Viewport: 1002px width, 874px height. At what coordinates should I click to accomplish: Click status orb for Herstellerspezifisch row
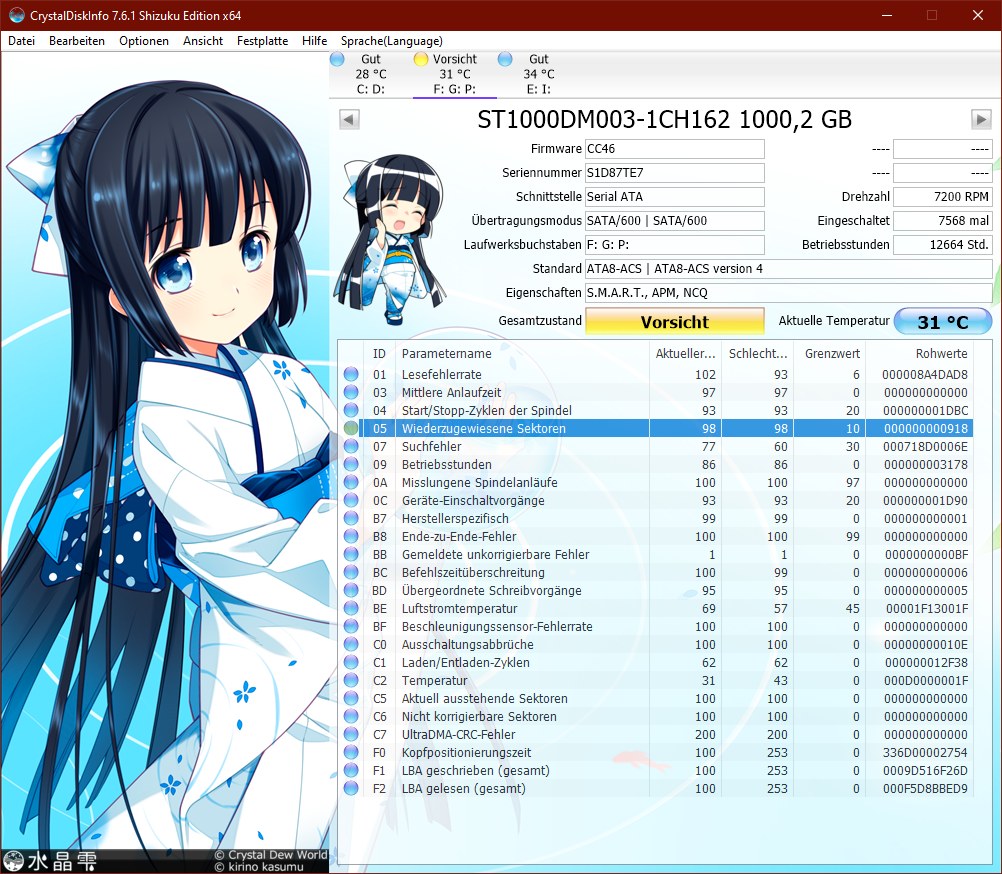click(x=351, y=518)
